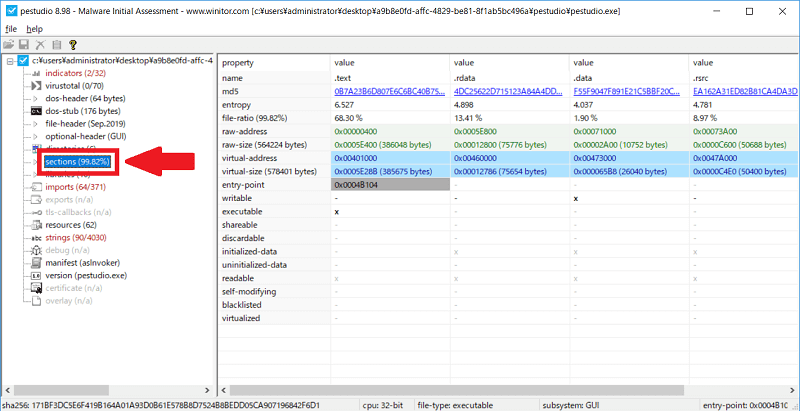
Task: Click the cpu: 32-bit status entry
Action: pos(382,405)
